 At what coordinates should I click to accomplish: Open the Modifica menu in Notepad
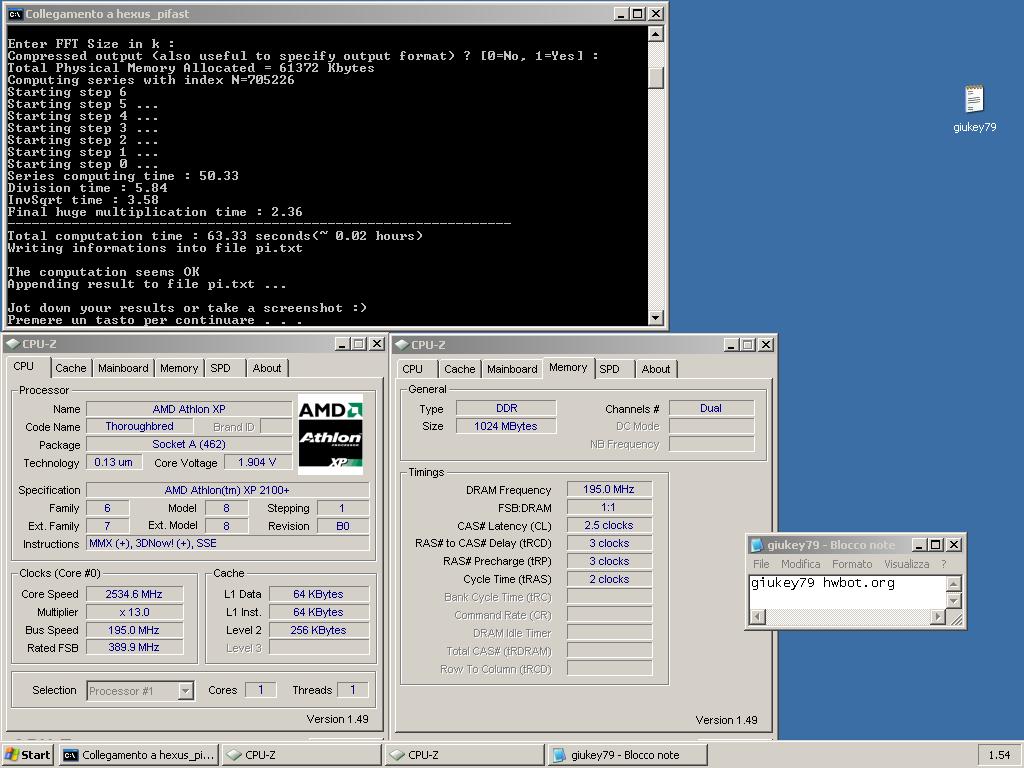tap(801, 564)
